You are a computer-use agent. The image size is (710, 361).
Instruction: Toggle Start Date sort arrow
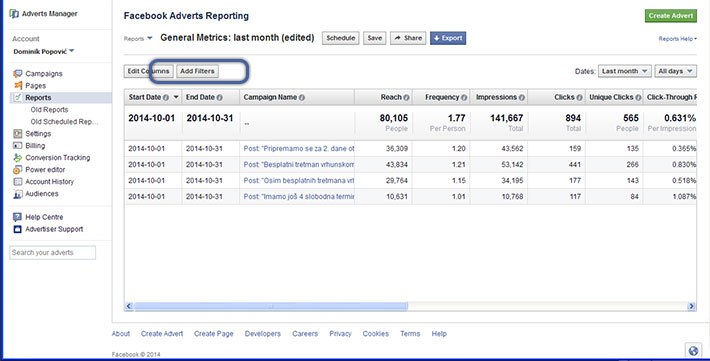point(176,97)
